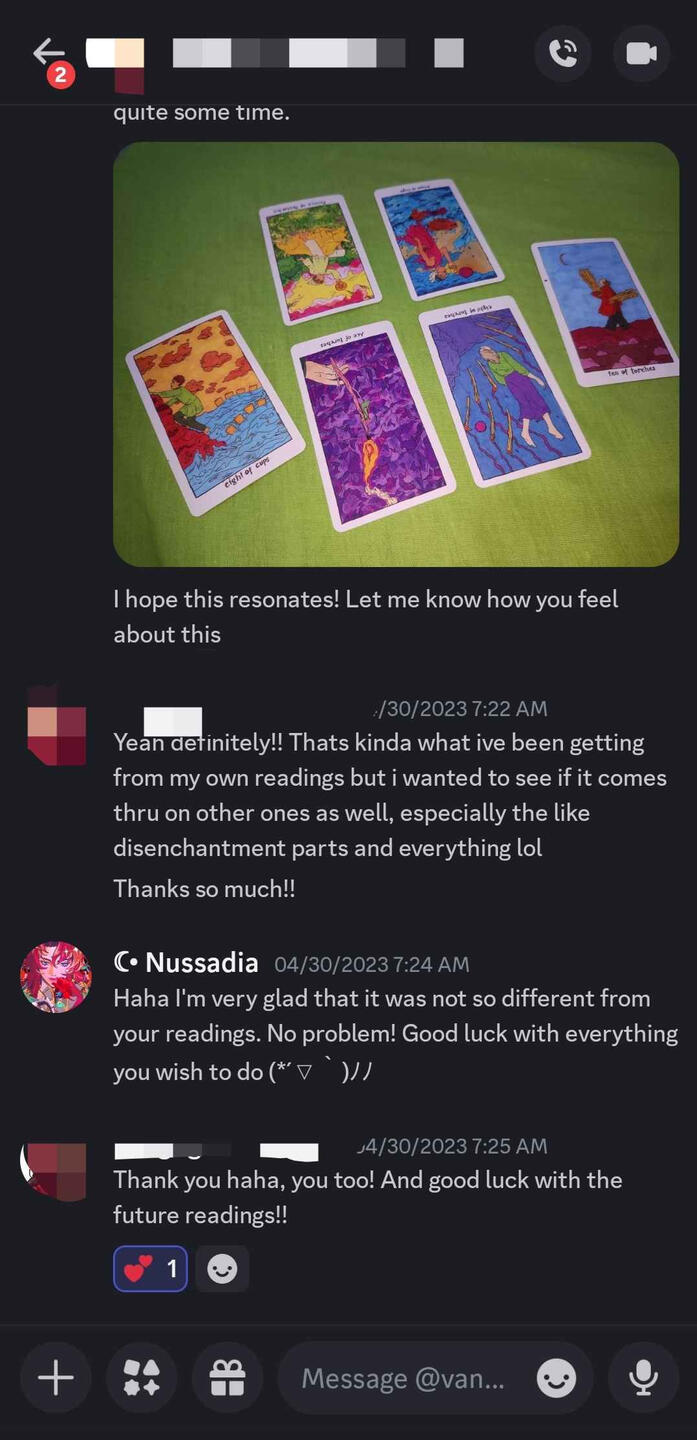Open the apps launcher icon

142,1379
